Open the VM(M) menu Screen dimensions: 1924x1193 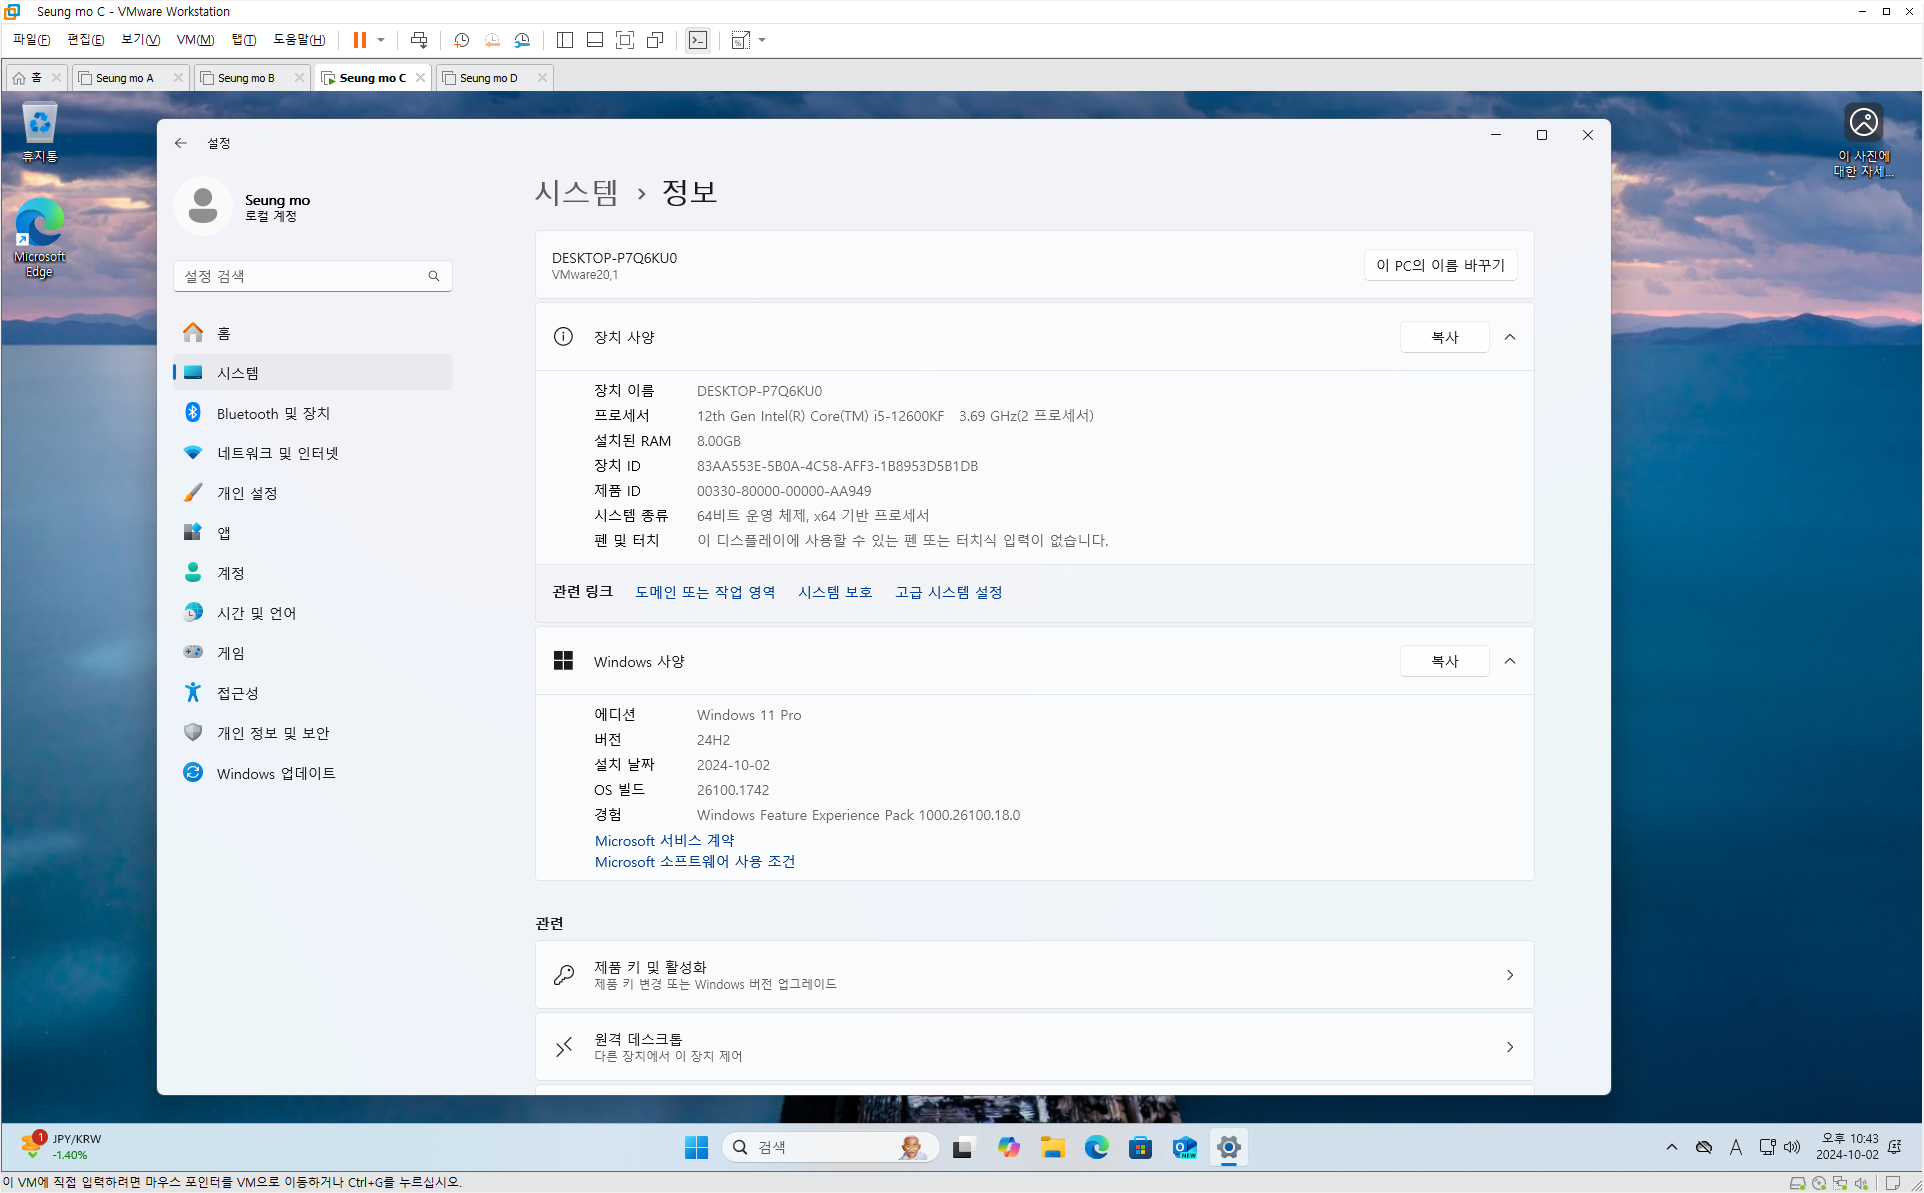[195, 40]
